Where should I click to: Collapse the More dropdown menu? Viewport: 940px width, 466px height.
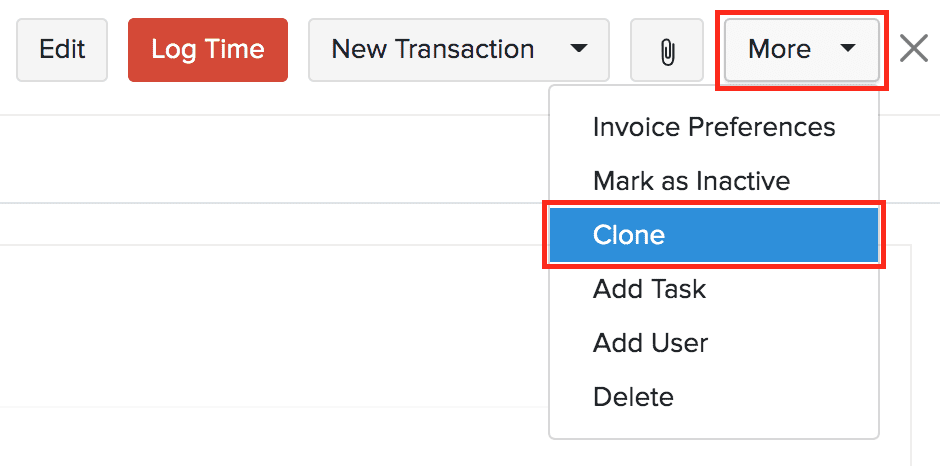tap(801, 49)
